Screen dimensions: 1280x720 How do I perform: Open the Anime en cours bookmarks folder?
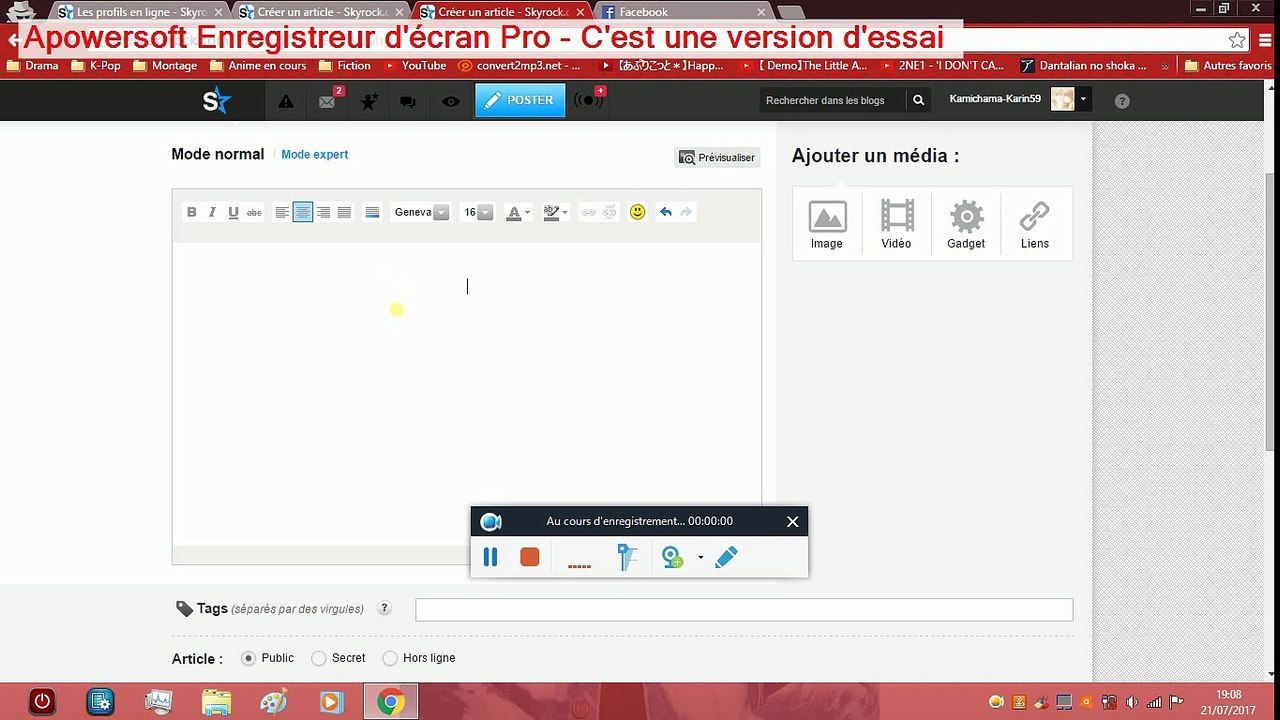click(258, 66)
